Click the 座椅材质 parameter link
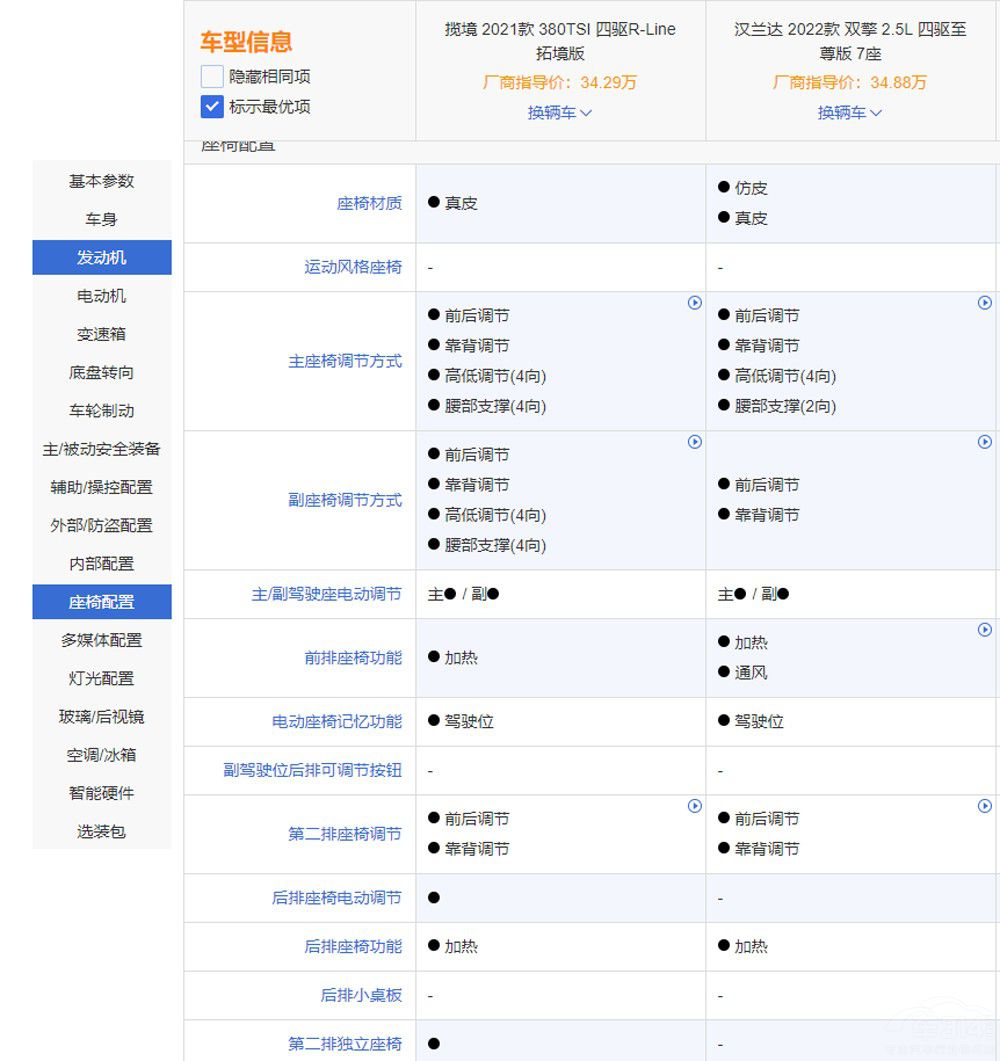The height and width of the screenshot is (1061, 1000). click(x=369, y=203)
